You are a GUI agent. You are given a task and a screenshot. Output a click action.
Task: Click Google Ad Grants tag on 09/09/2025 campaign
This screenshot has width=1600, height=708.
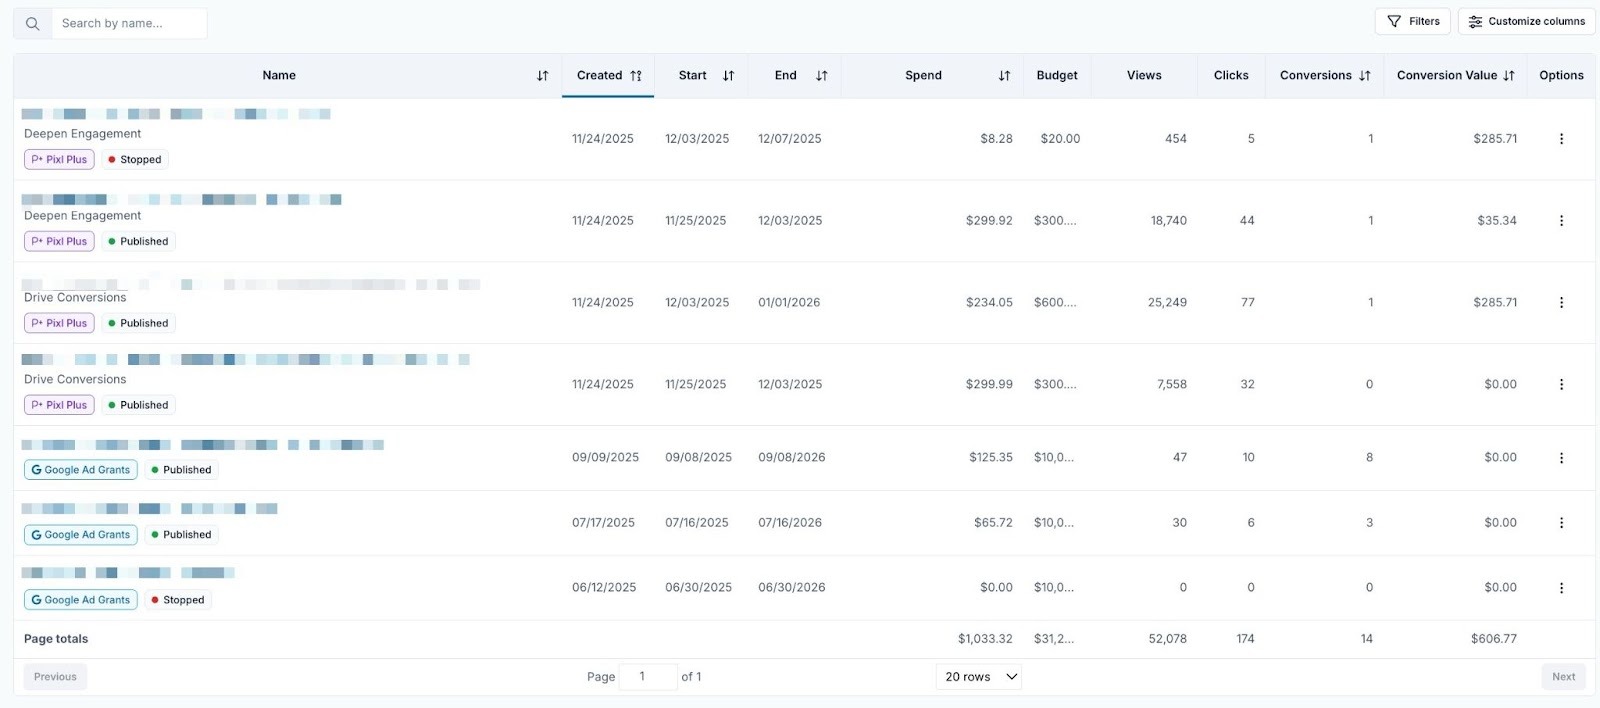(x=80, y=470)
